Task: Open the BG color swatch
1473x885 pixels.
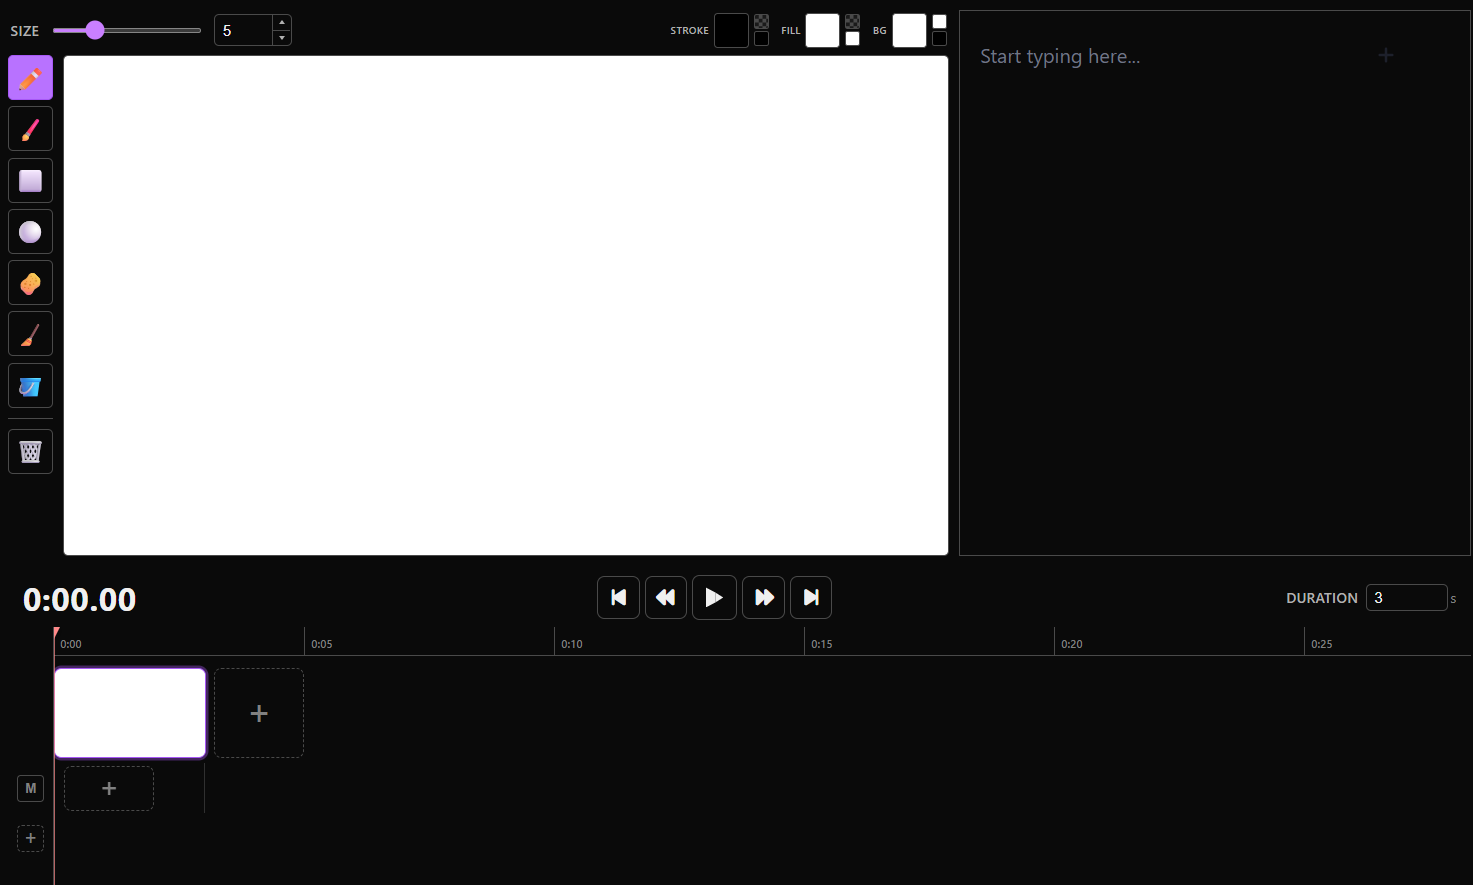Action: point(909,30)
